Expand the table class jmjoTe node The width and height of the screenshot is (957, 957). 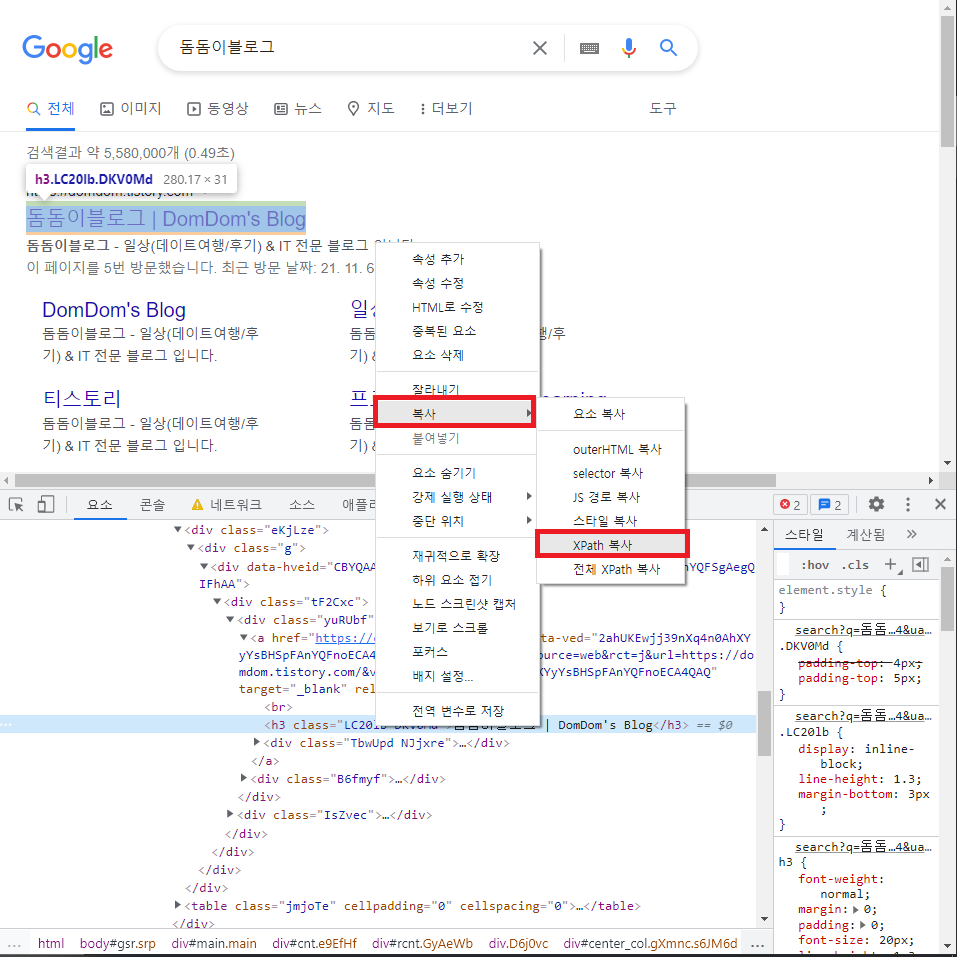pyautogui.click(x=178, y=905)
